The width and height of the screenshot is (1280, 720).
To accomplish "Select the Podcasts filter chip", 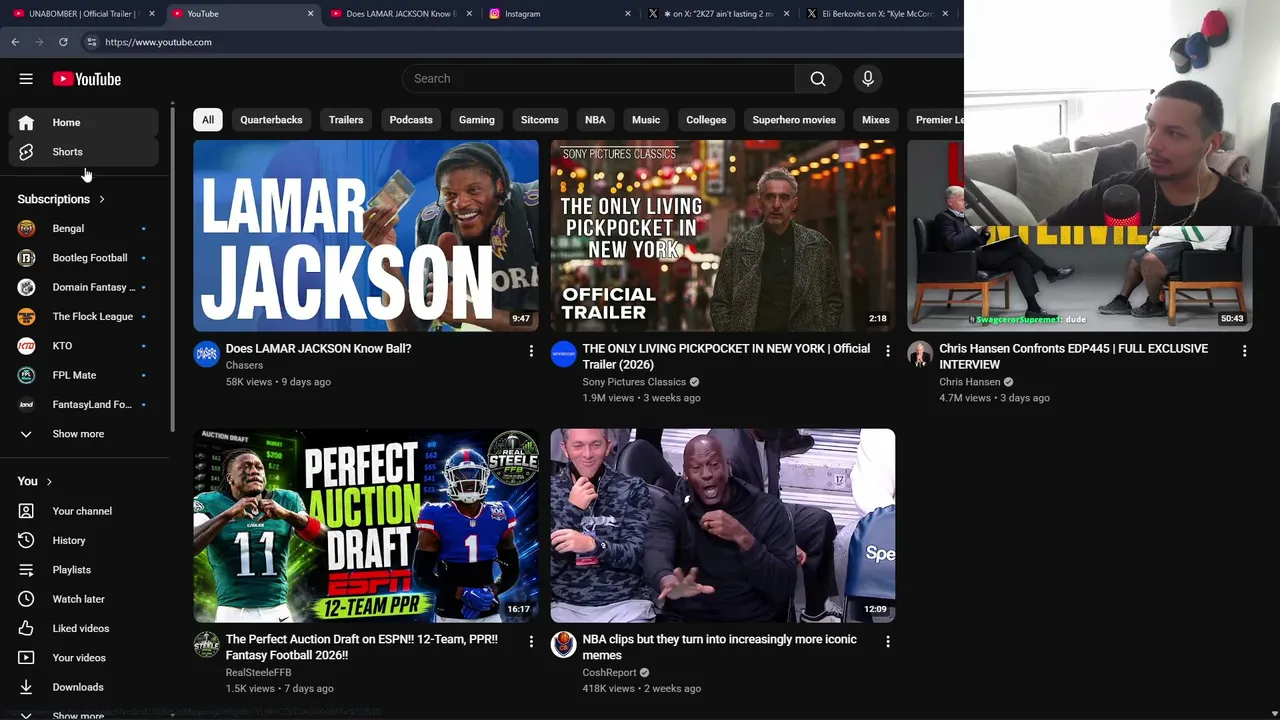I will click(411, 120).
